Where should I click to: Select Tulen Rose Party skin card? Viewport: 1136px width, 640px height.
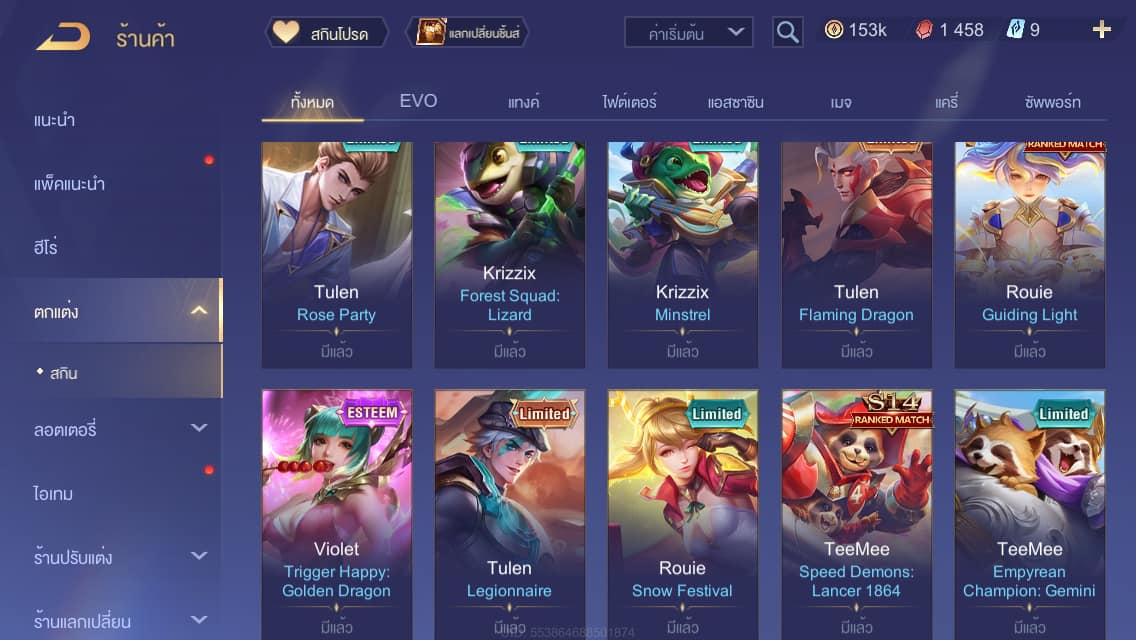336,254
